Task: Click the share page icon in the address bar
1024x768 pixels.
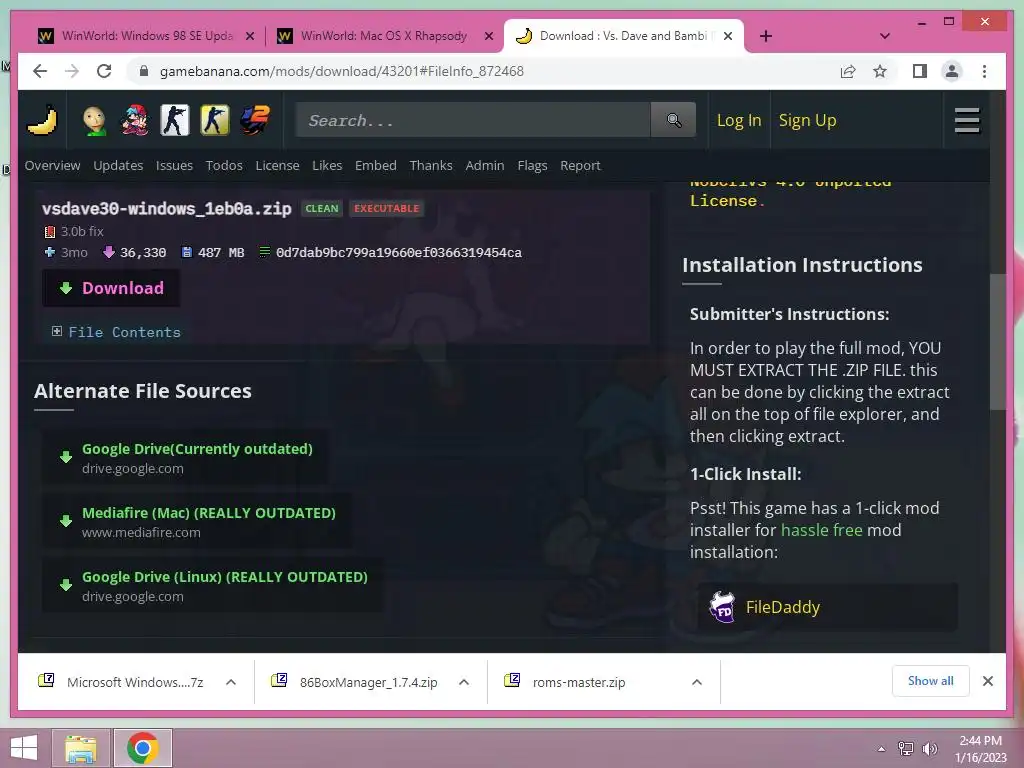Action: point(848,71)
